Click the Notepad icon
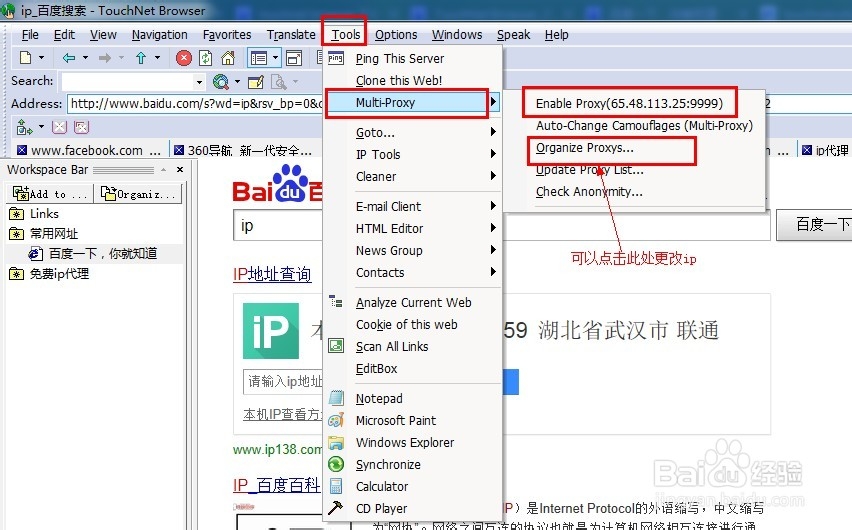This screenshot has width=852, height=530. coord(336,398)
